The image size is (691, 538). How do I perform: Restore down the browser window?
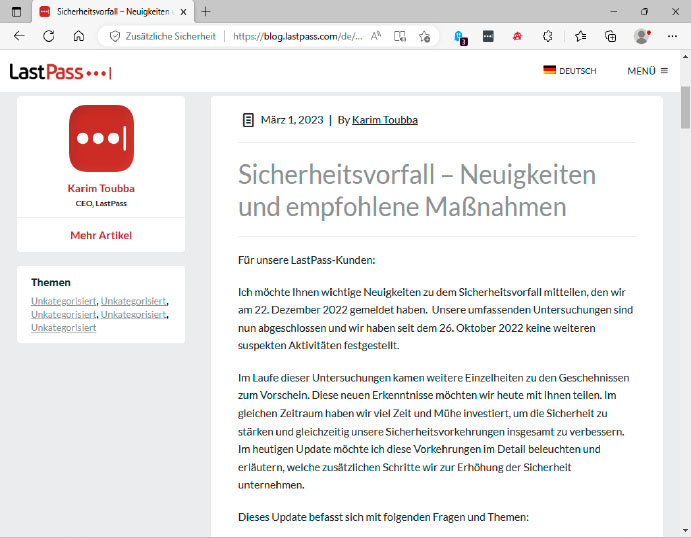pyautogui.click(x=644, y=12)
